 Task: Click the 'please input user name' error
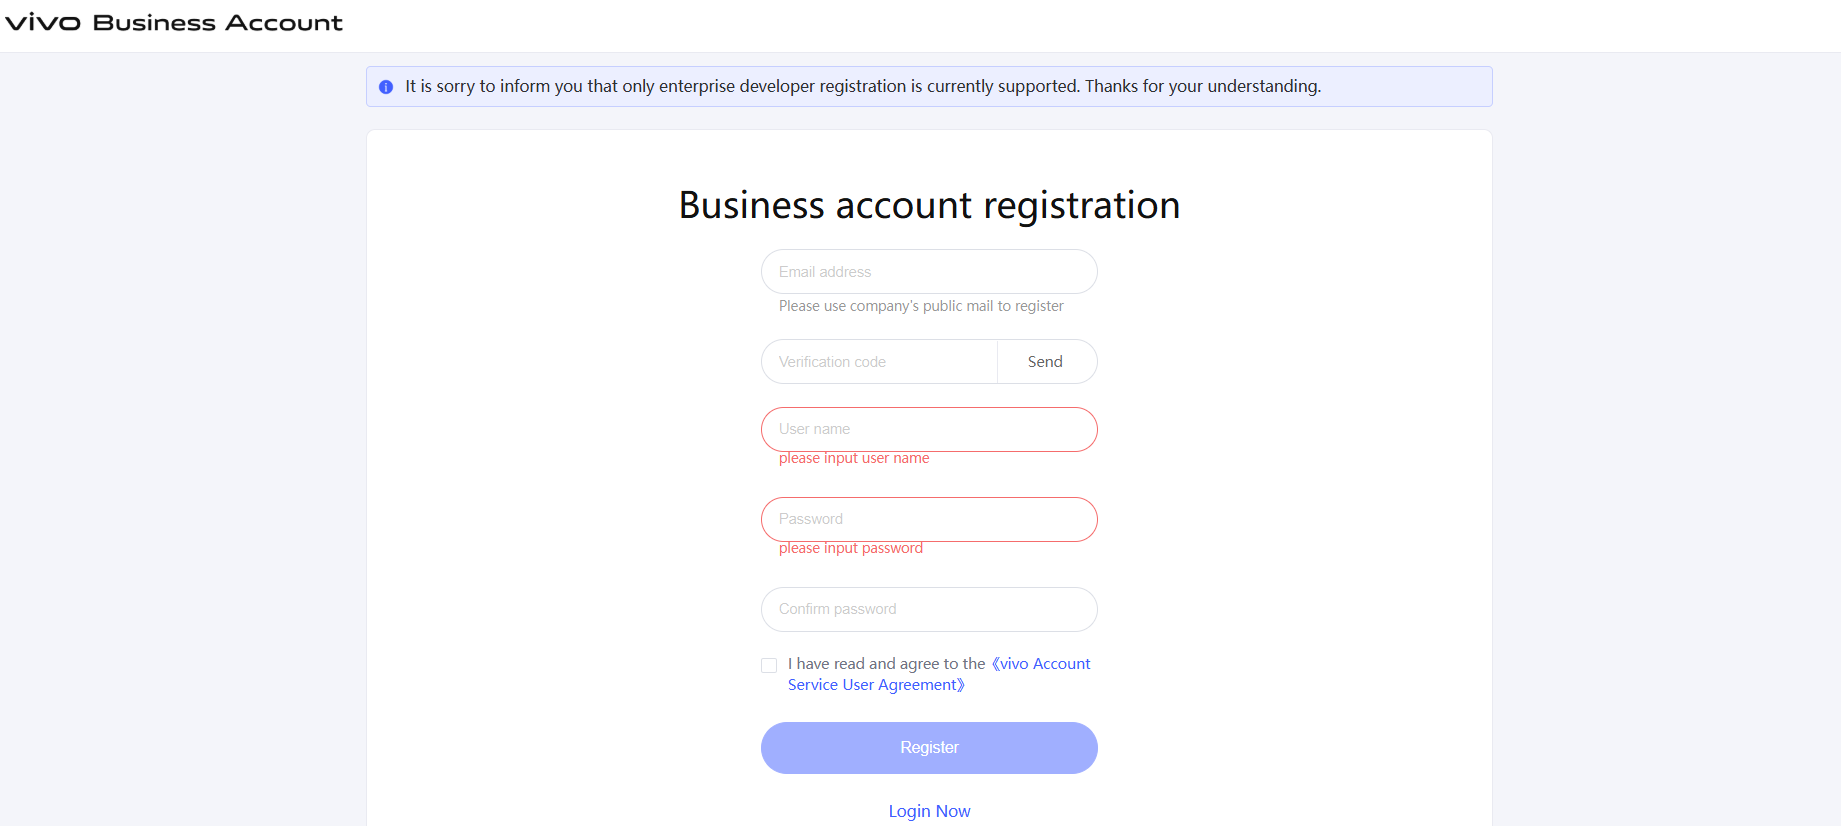pyautogui.click(x=854, y=459)
